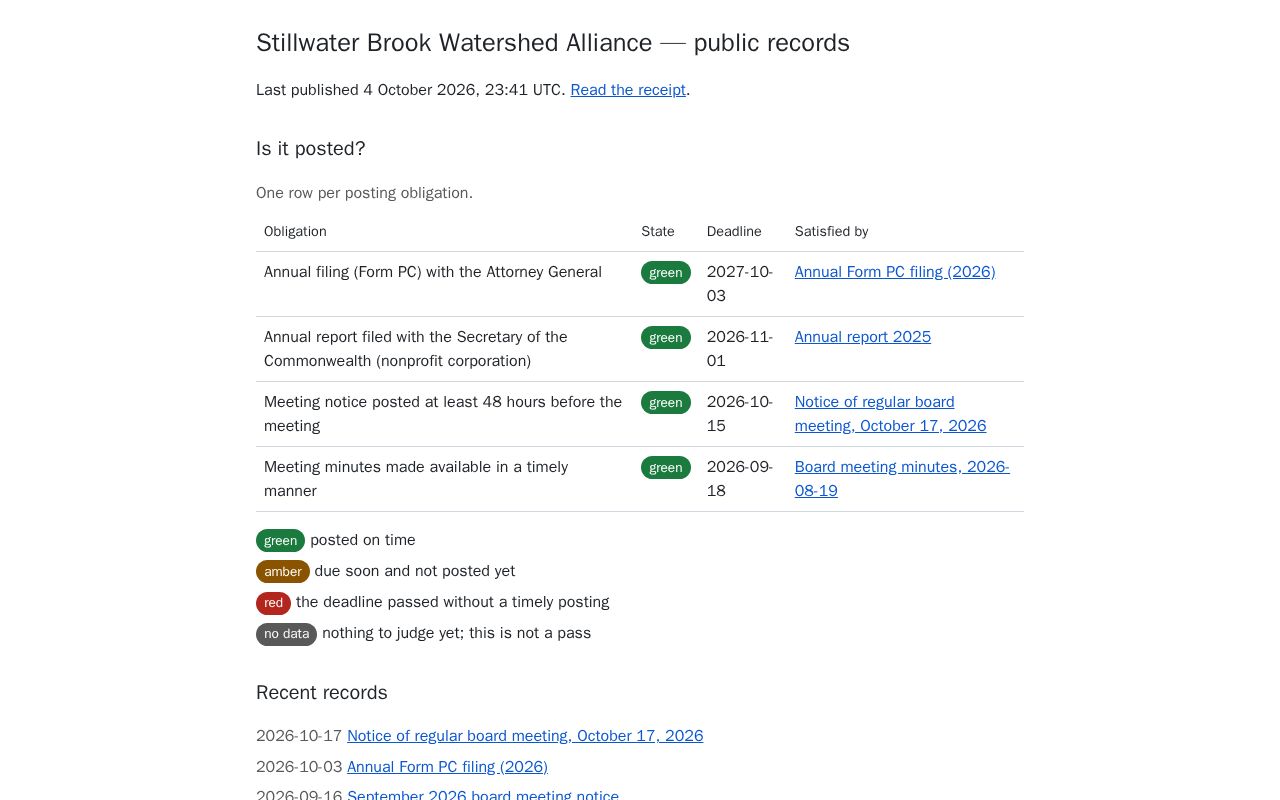The width and height of the screenshot is (1280, 800).
Task: Open Annual Form PC filing (2026) in the table
Action: point(895,272)
